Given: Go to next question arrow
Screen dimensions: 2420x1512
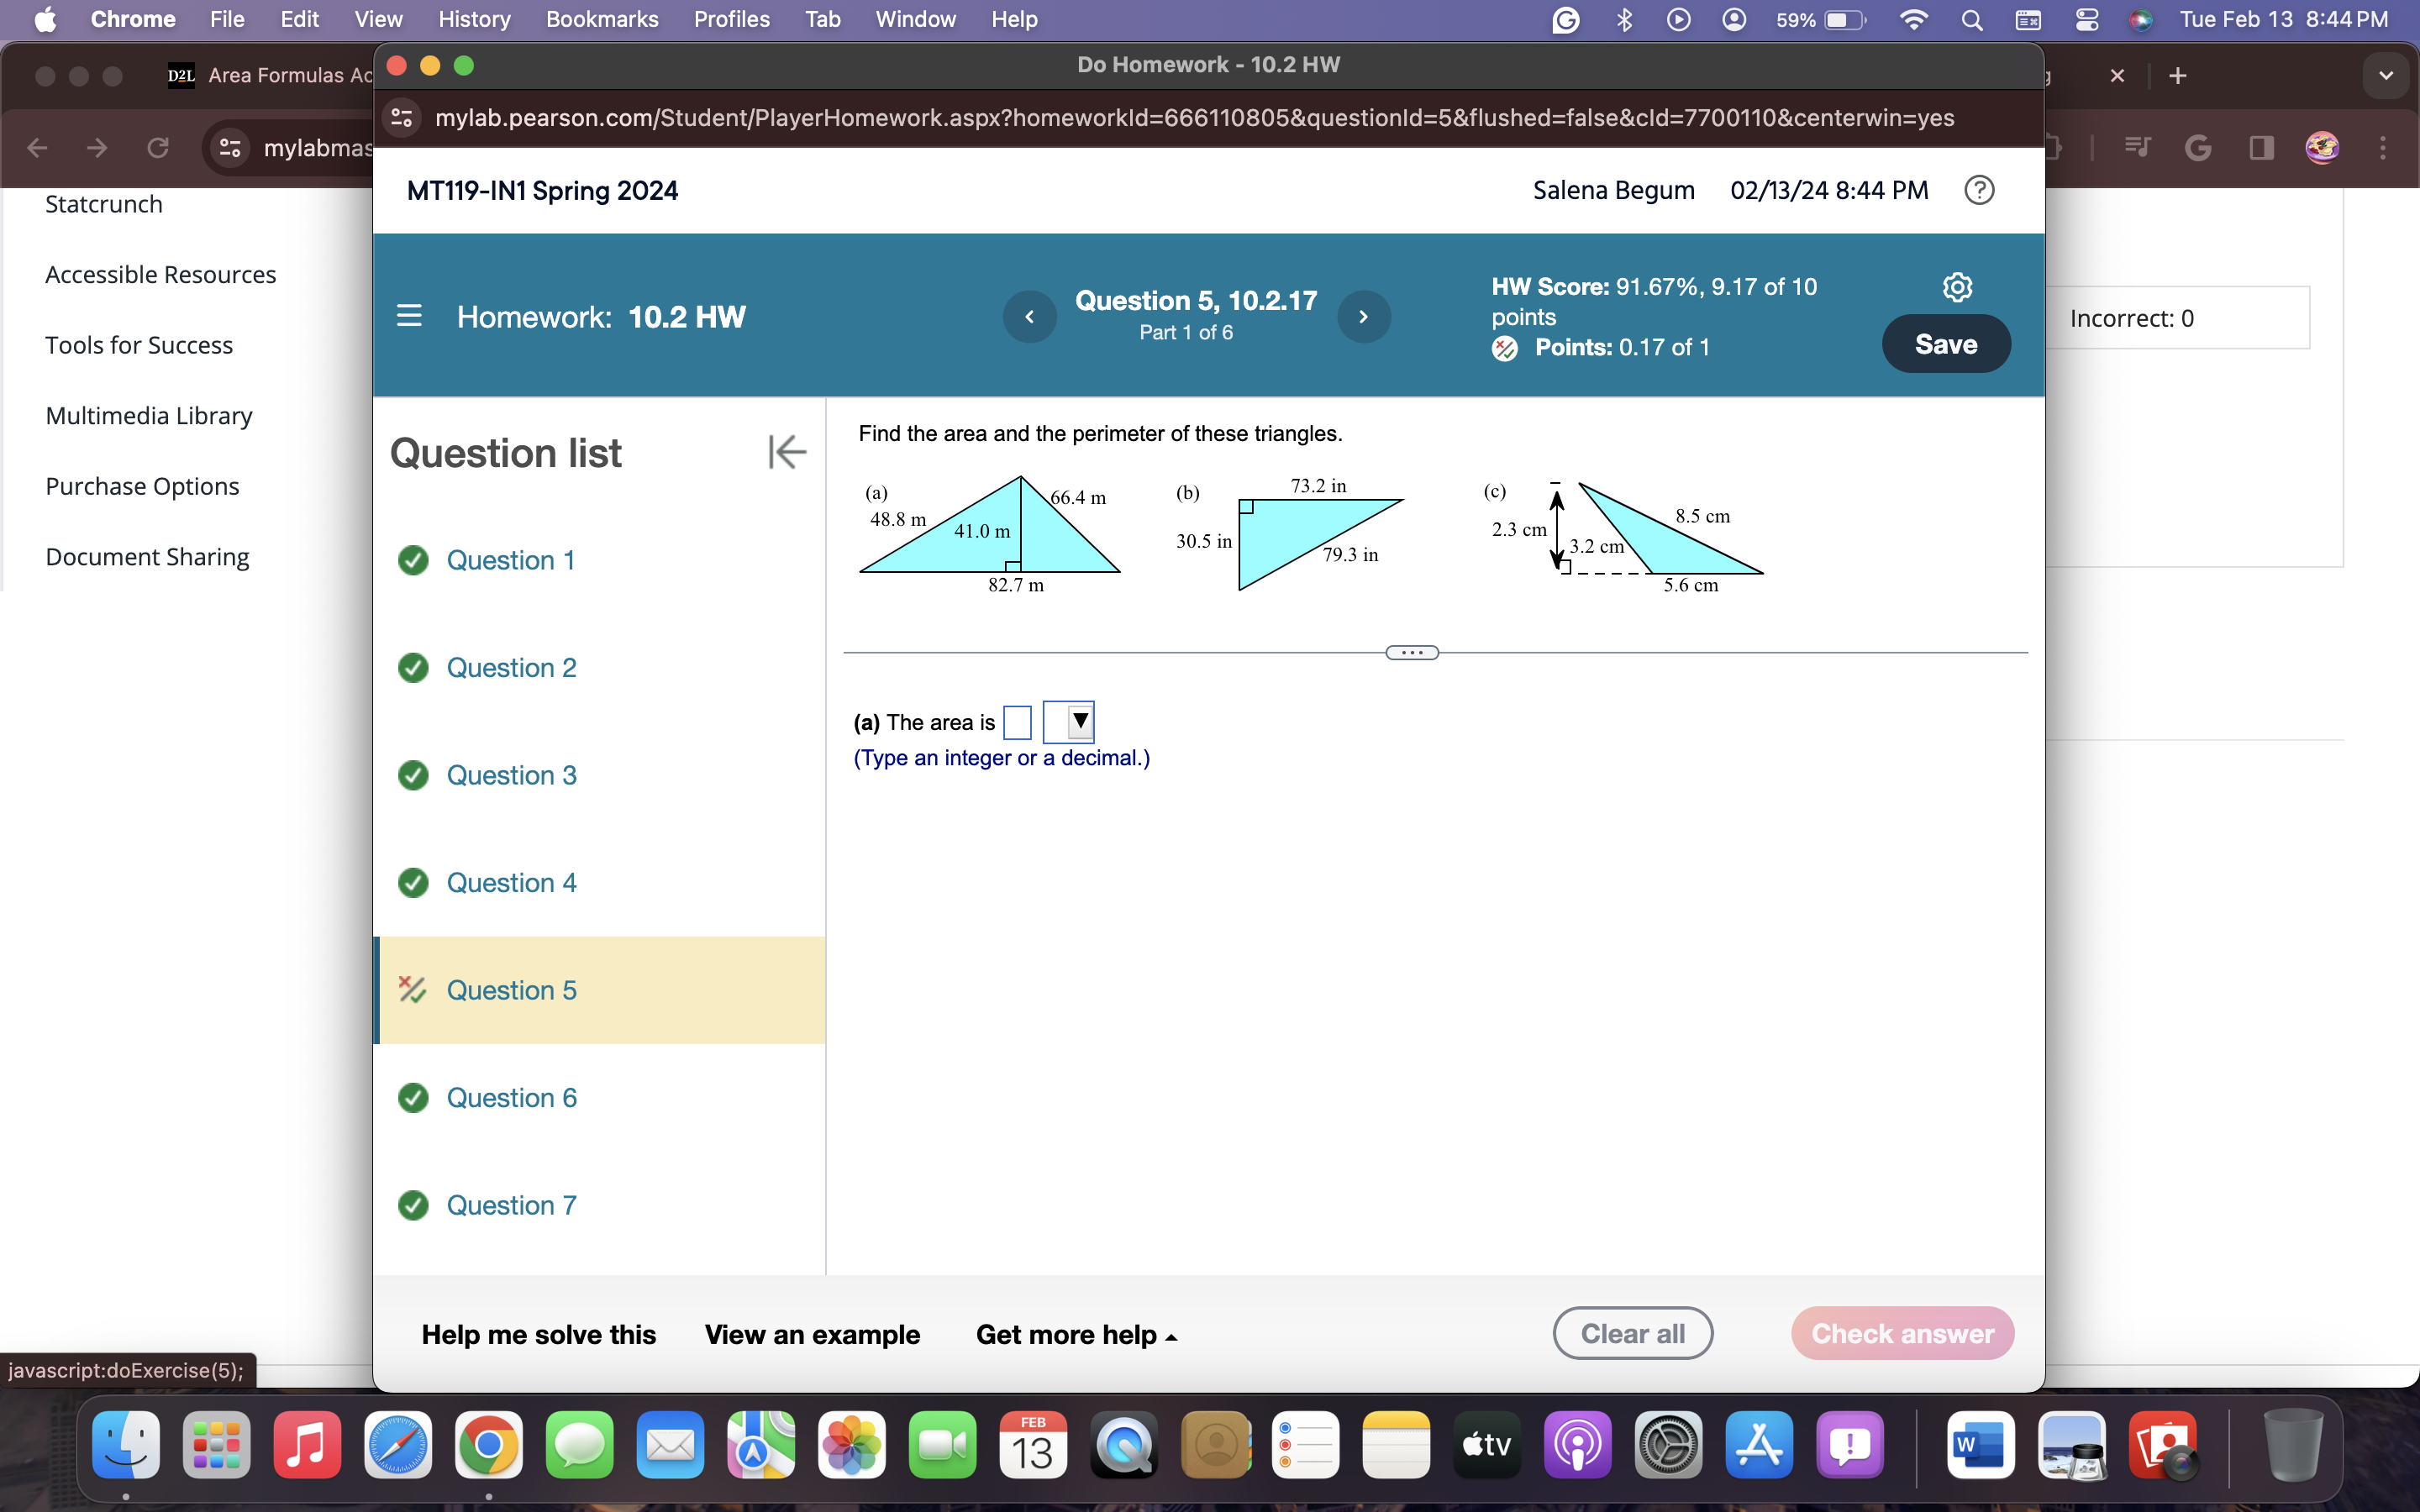Looking at the screenshot, I should [x=1363, y=317].
